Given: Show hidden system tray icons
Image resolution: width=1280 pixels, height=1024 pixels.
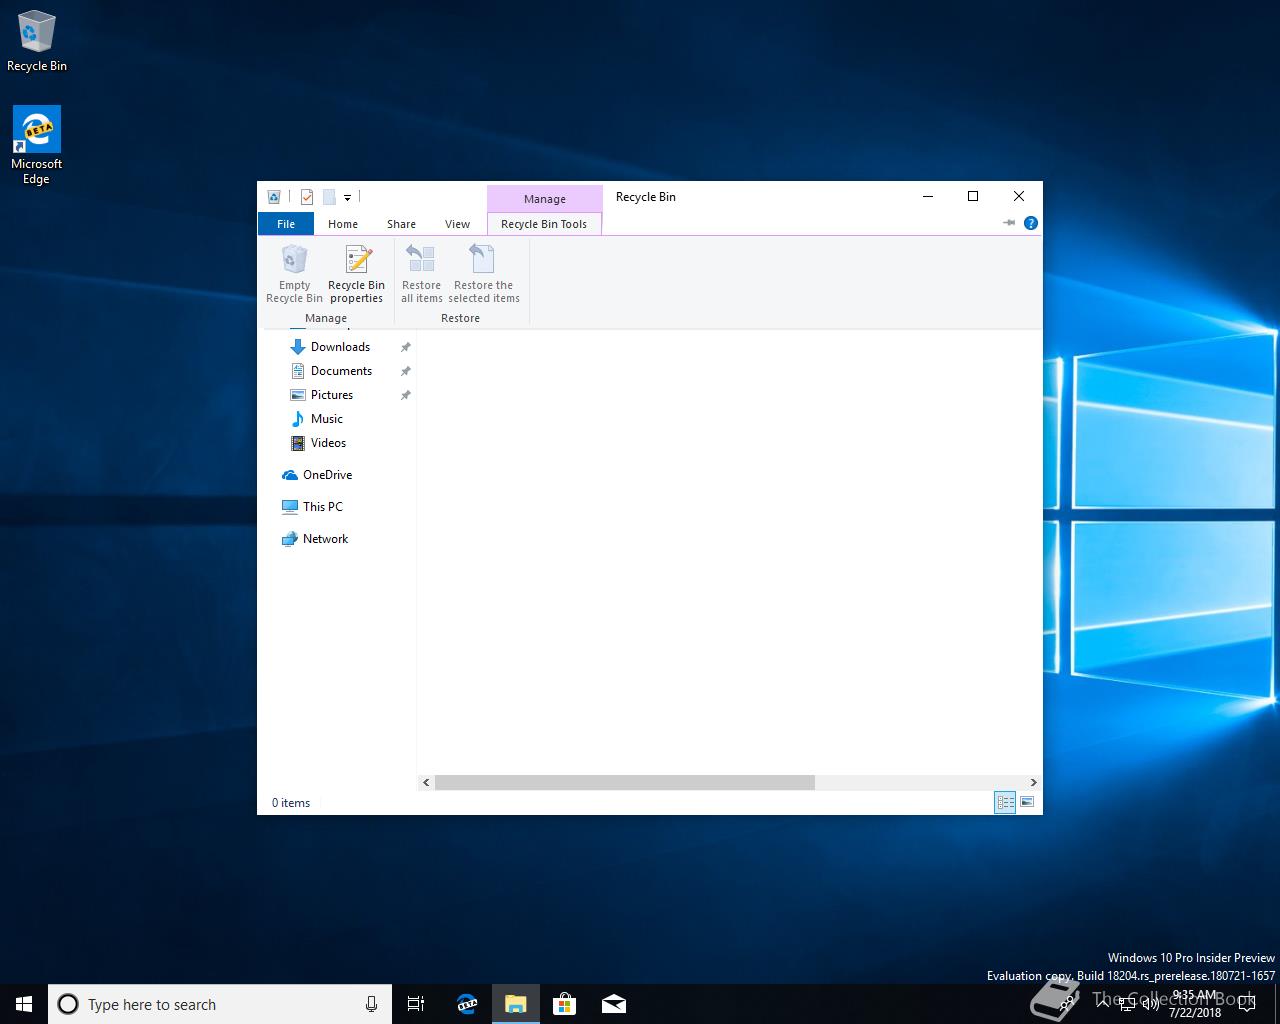Looking at the screenshot, I should (1103, 1004).
